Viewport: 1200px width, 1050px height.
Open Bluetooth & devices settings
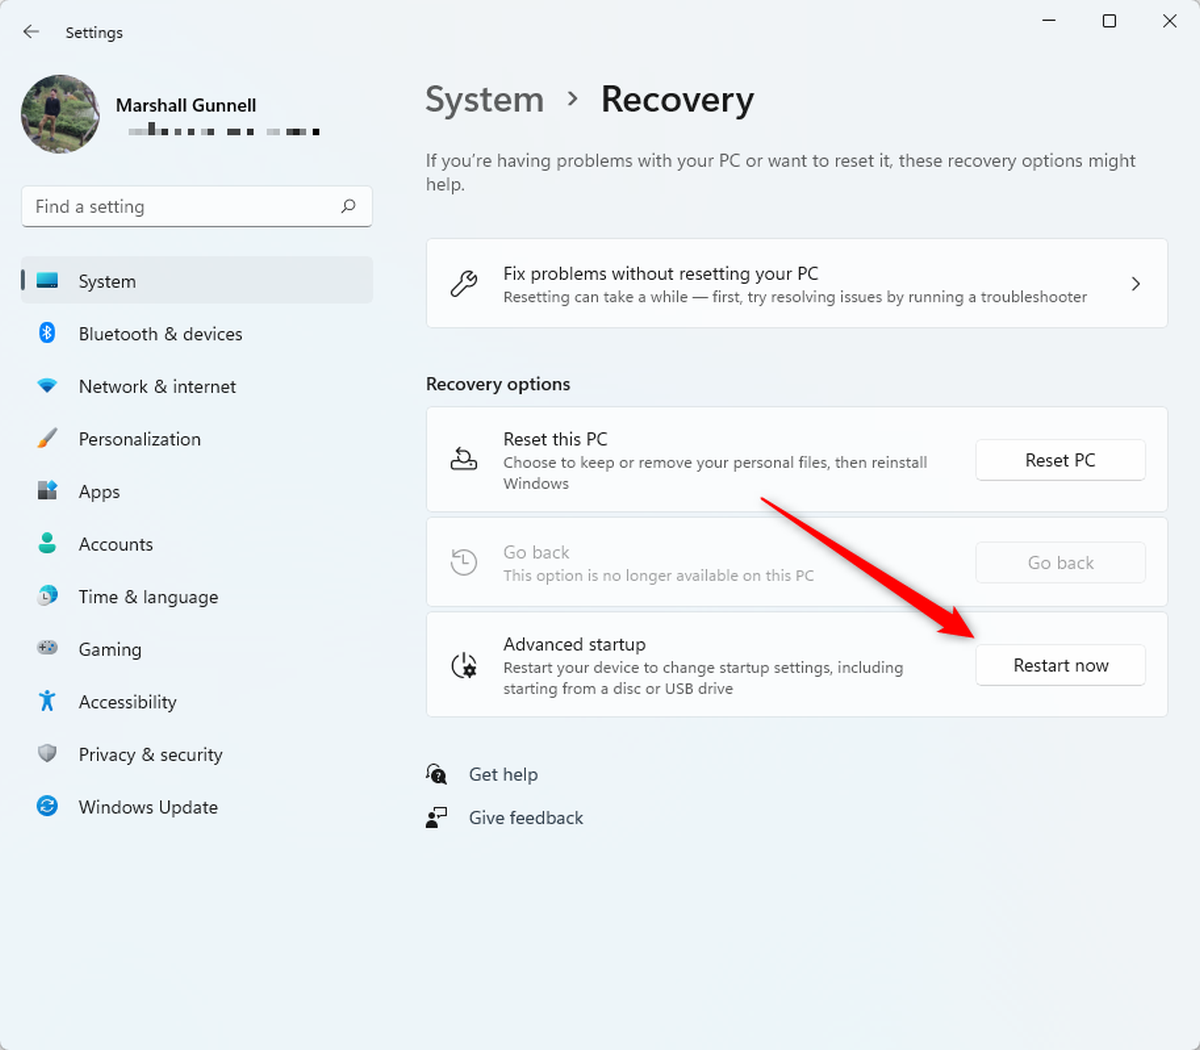(197, 334)
